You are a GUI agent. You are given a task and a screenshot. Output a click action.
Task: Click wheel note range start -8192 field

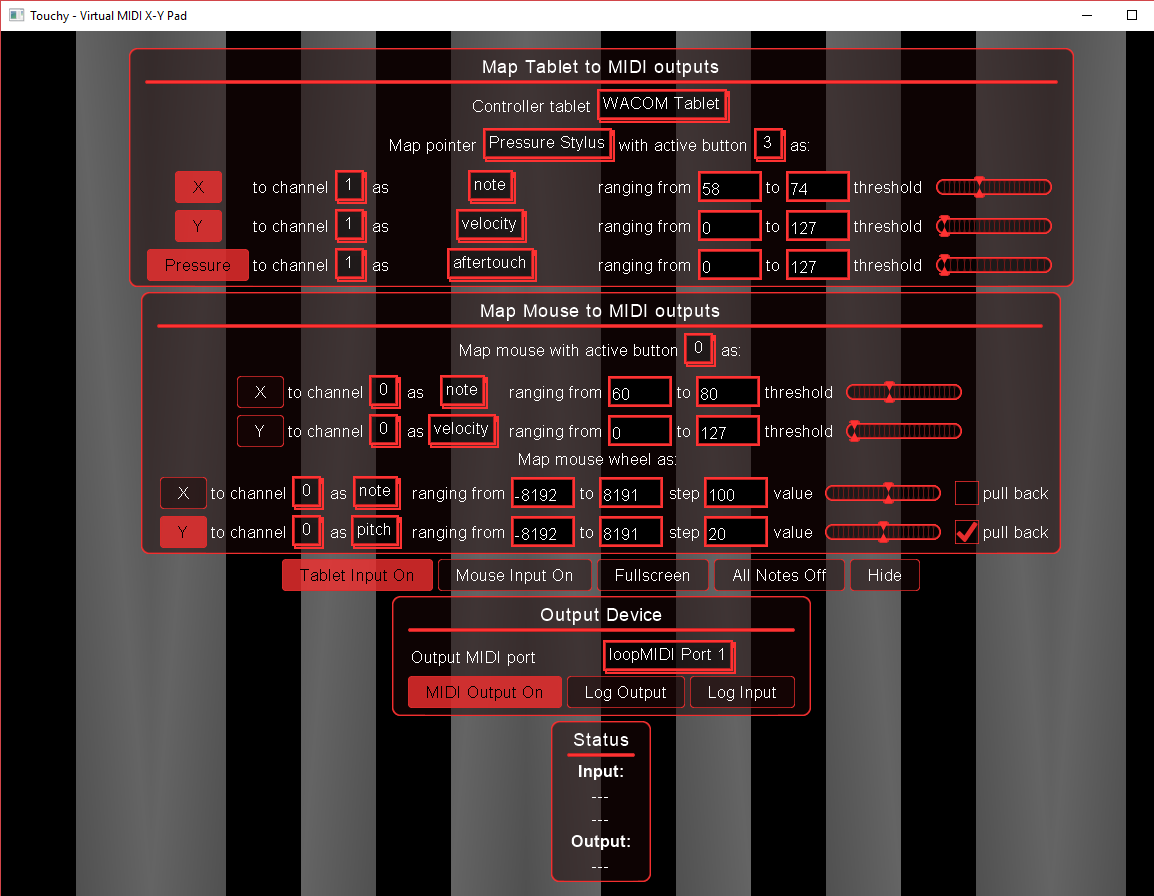[x=543, y=493]
